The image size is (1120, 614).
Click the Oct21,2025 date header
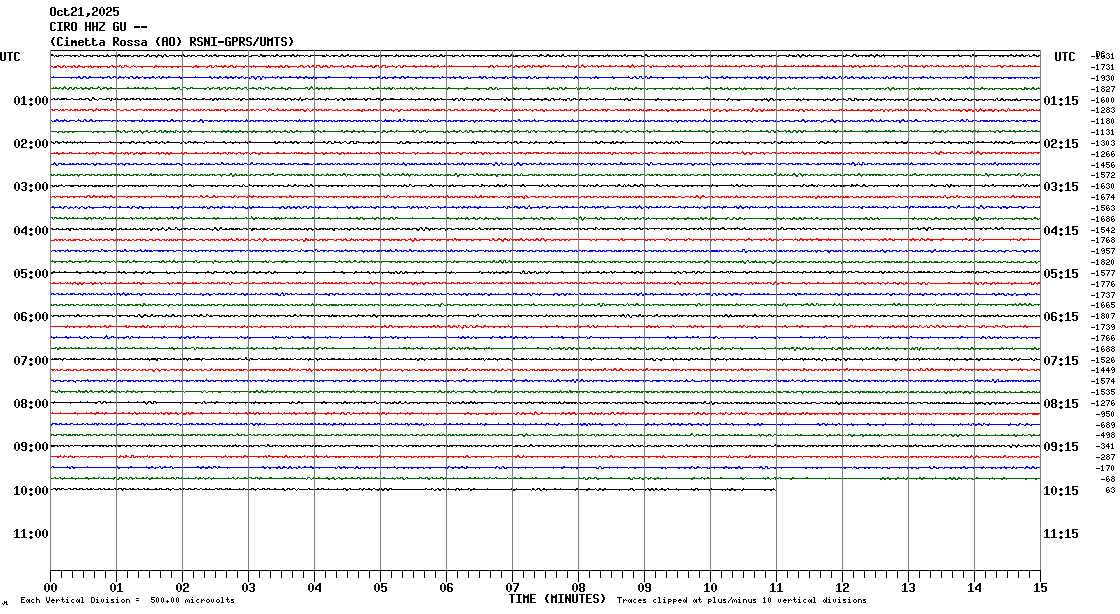point(84,12)
